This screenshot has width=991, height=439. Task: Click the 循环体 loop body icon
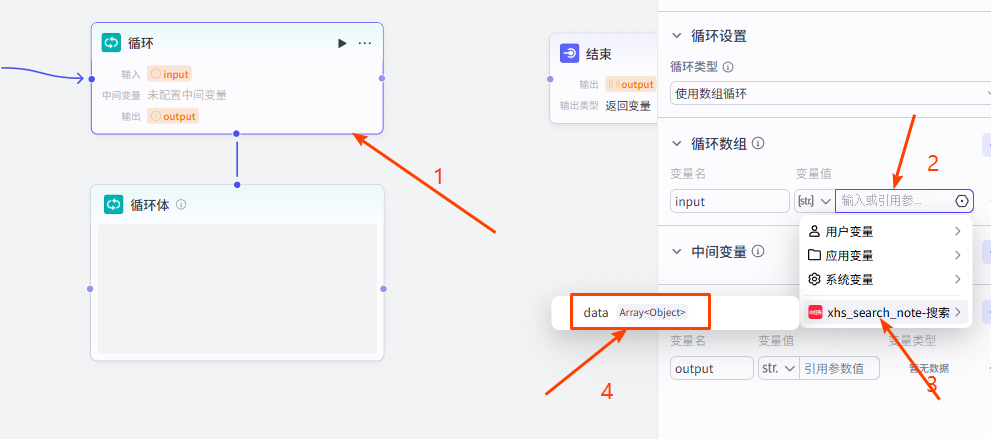114,204
